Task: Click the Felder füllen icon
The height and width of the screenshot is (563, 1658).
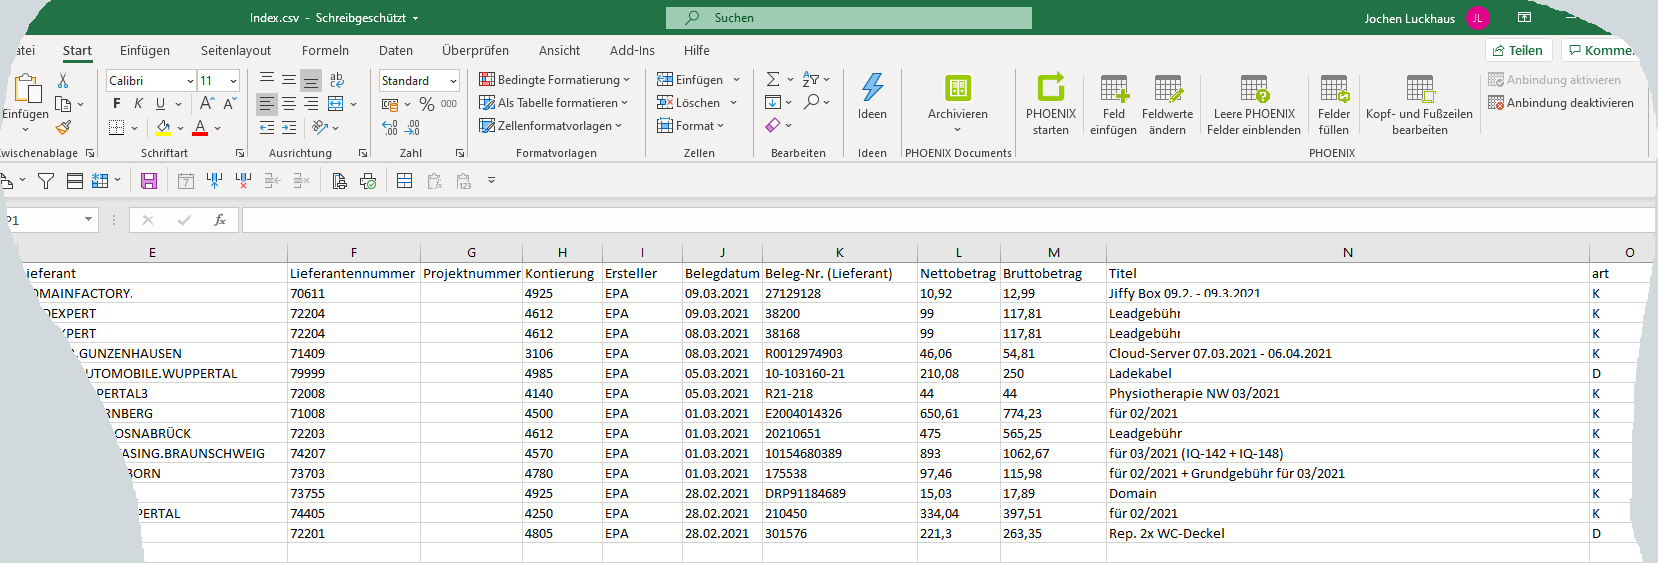Action: coord(1334,88)
